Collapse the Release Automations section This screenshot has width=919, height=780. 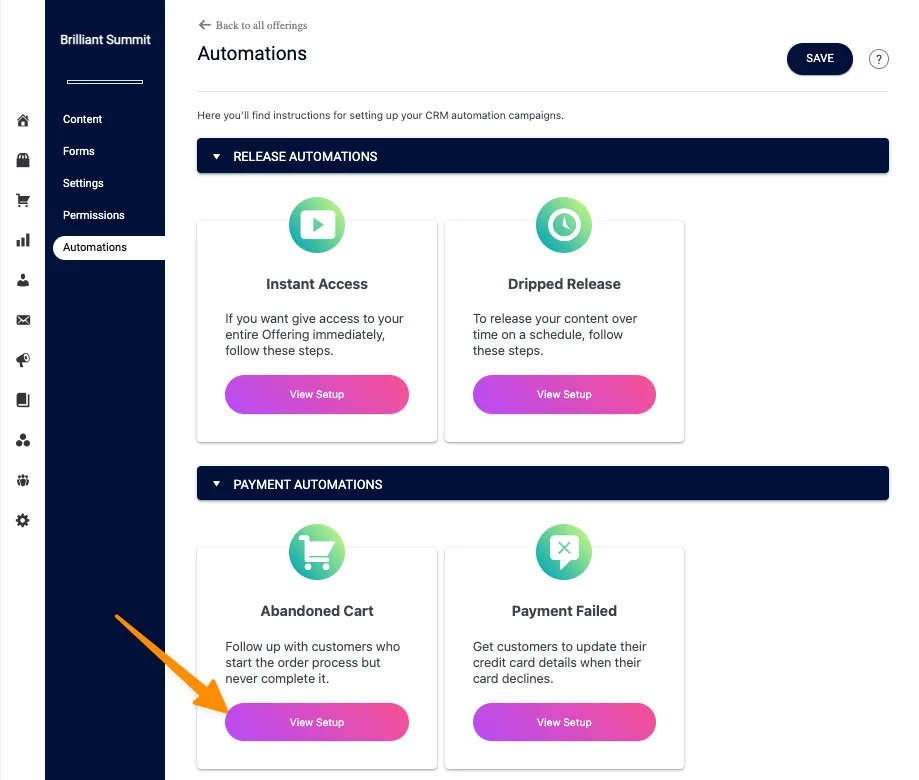(x=216, y=157)
